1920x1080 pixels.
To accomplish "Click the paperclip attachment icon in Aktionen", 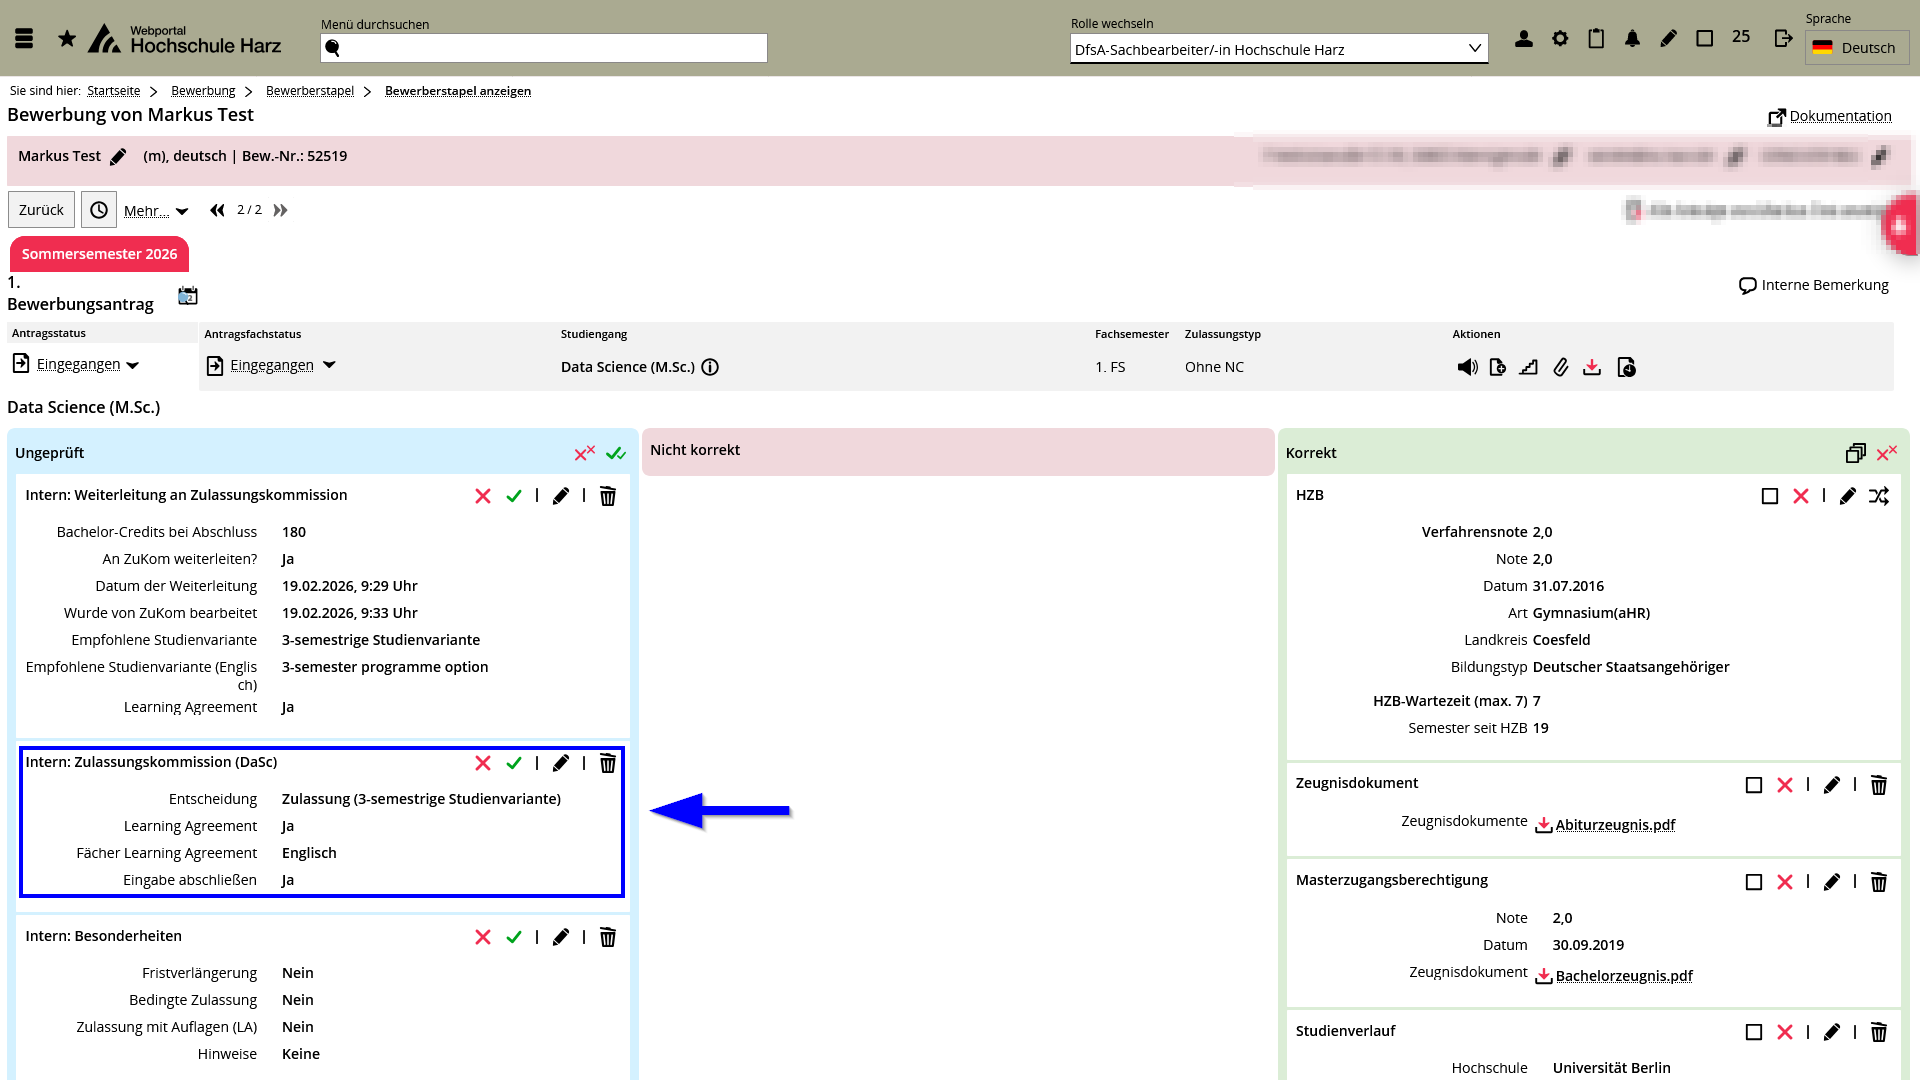I will tap(1560, 367).
